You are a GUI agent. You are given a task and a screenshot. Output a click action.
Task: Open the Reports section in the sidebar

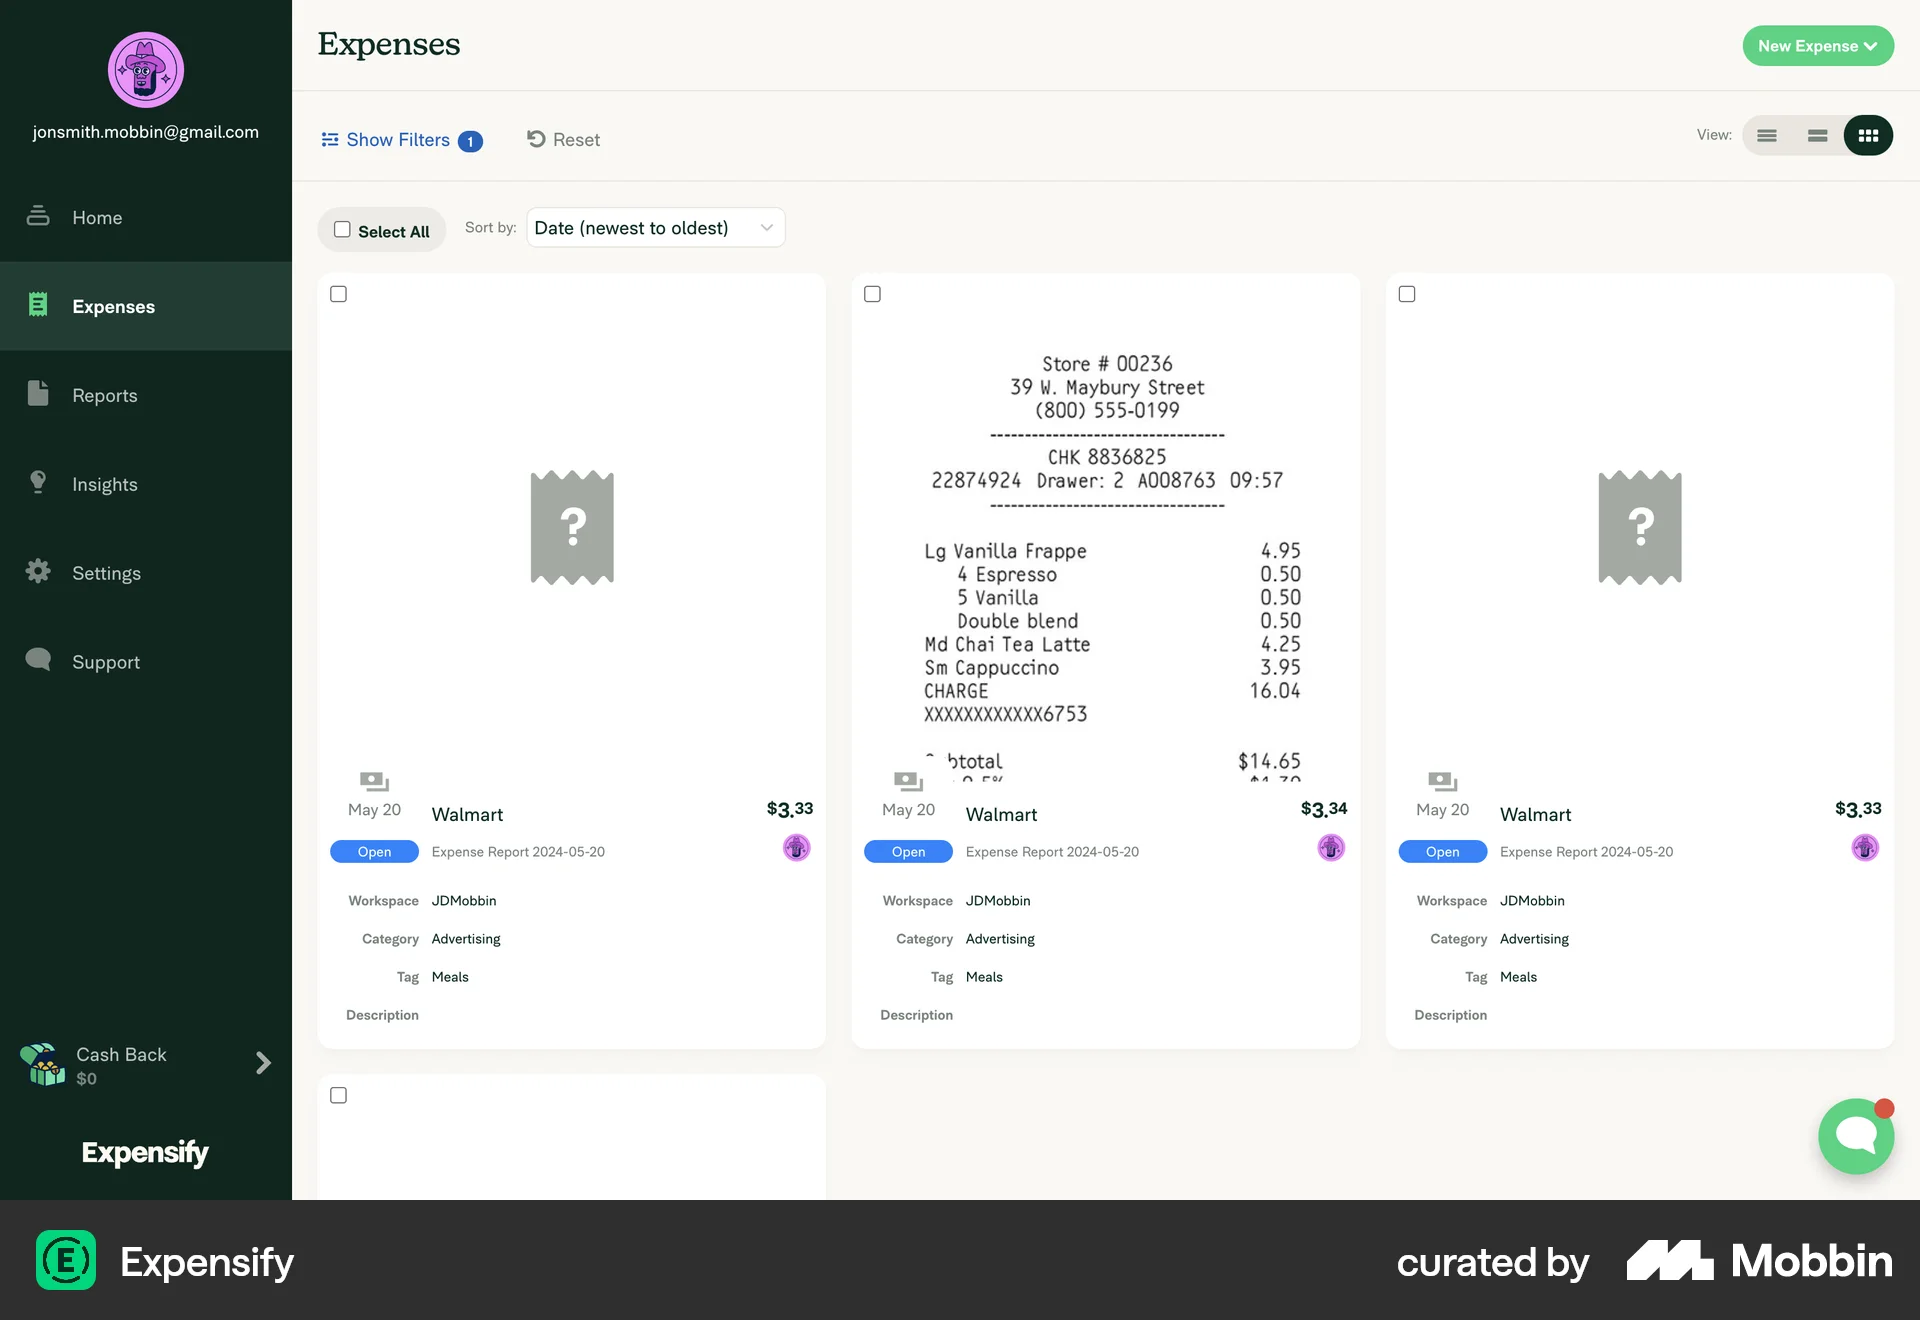point(104,395)
